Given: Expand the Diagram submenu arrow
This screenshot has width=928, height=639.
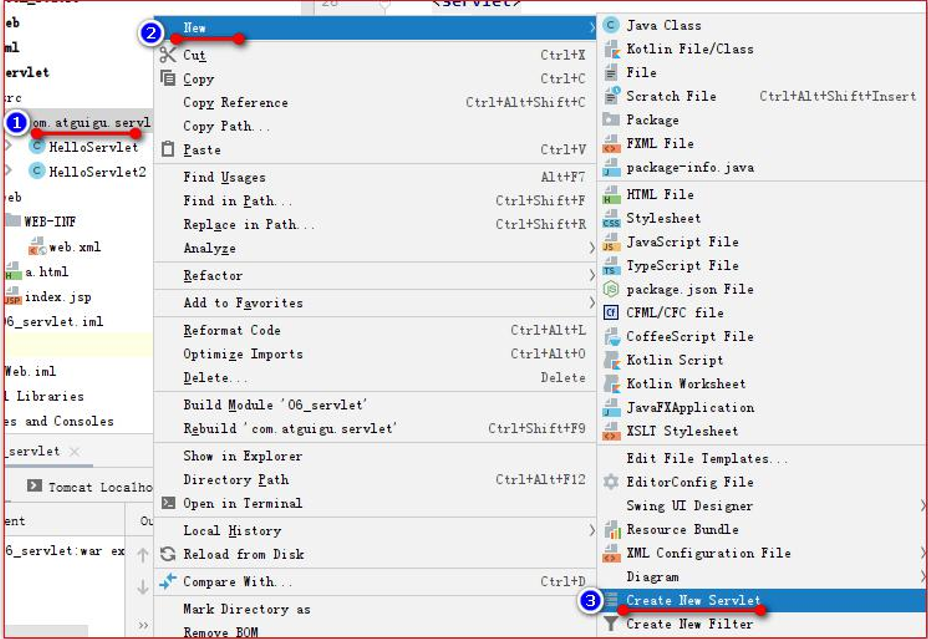Looking at the screenshot, I should click(x=922, y=576).
